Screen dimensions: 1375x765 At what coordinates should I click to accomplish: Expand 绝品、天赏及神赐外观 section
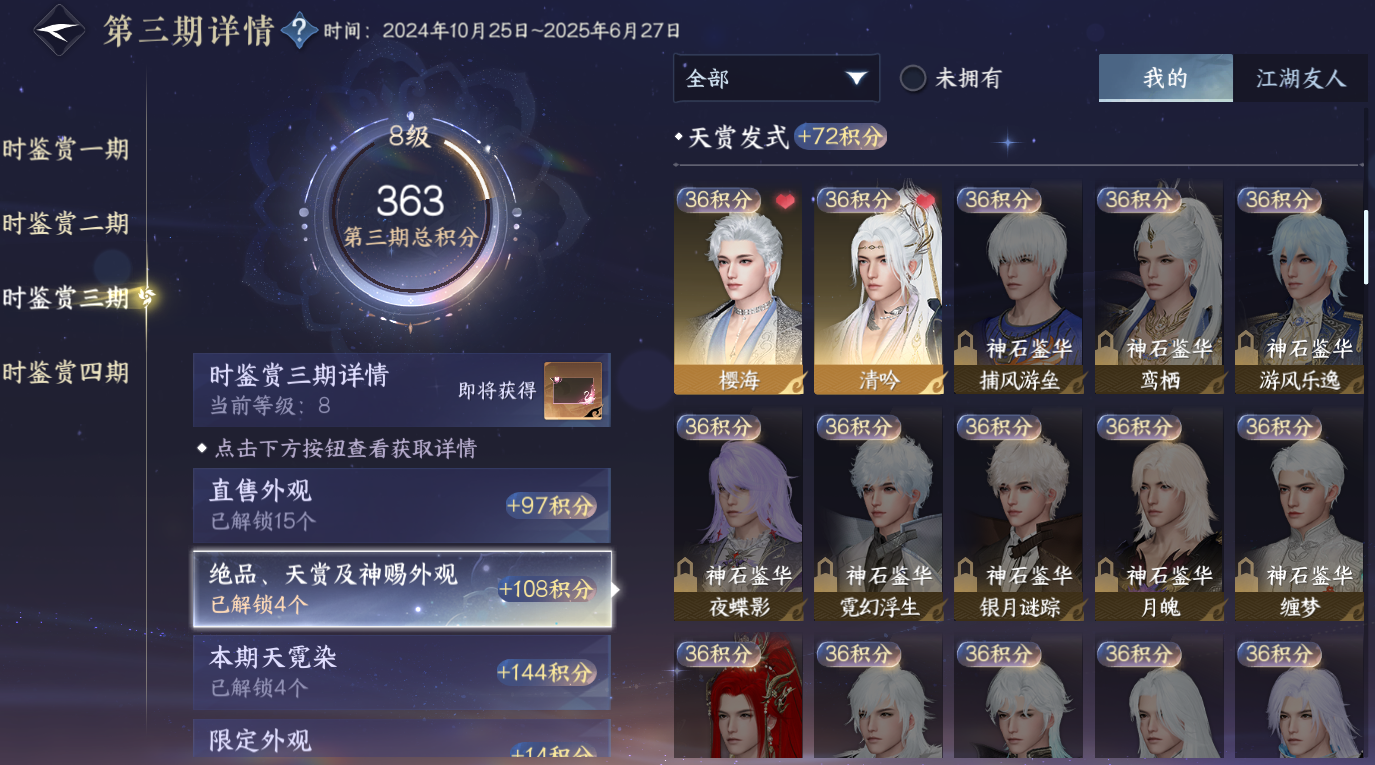pyautogui.click(x=402, y=589)
